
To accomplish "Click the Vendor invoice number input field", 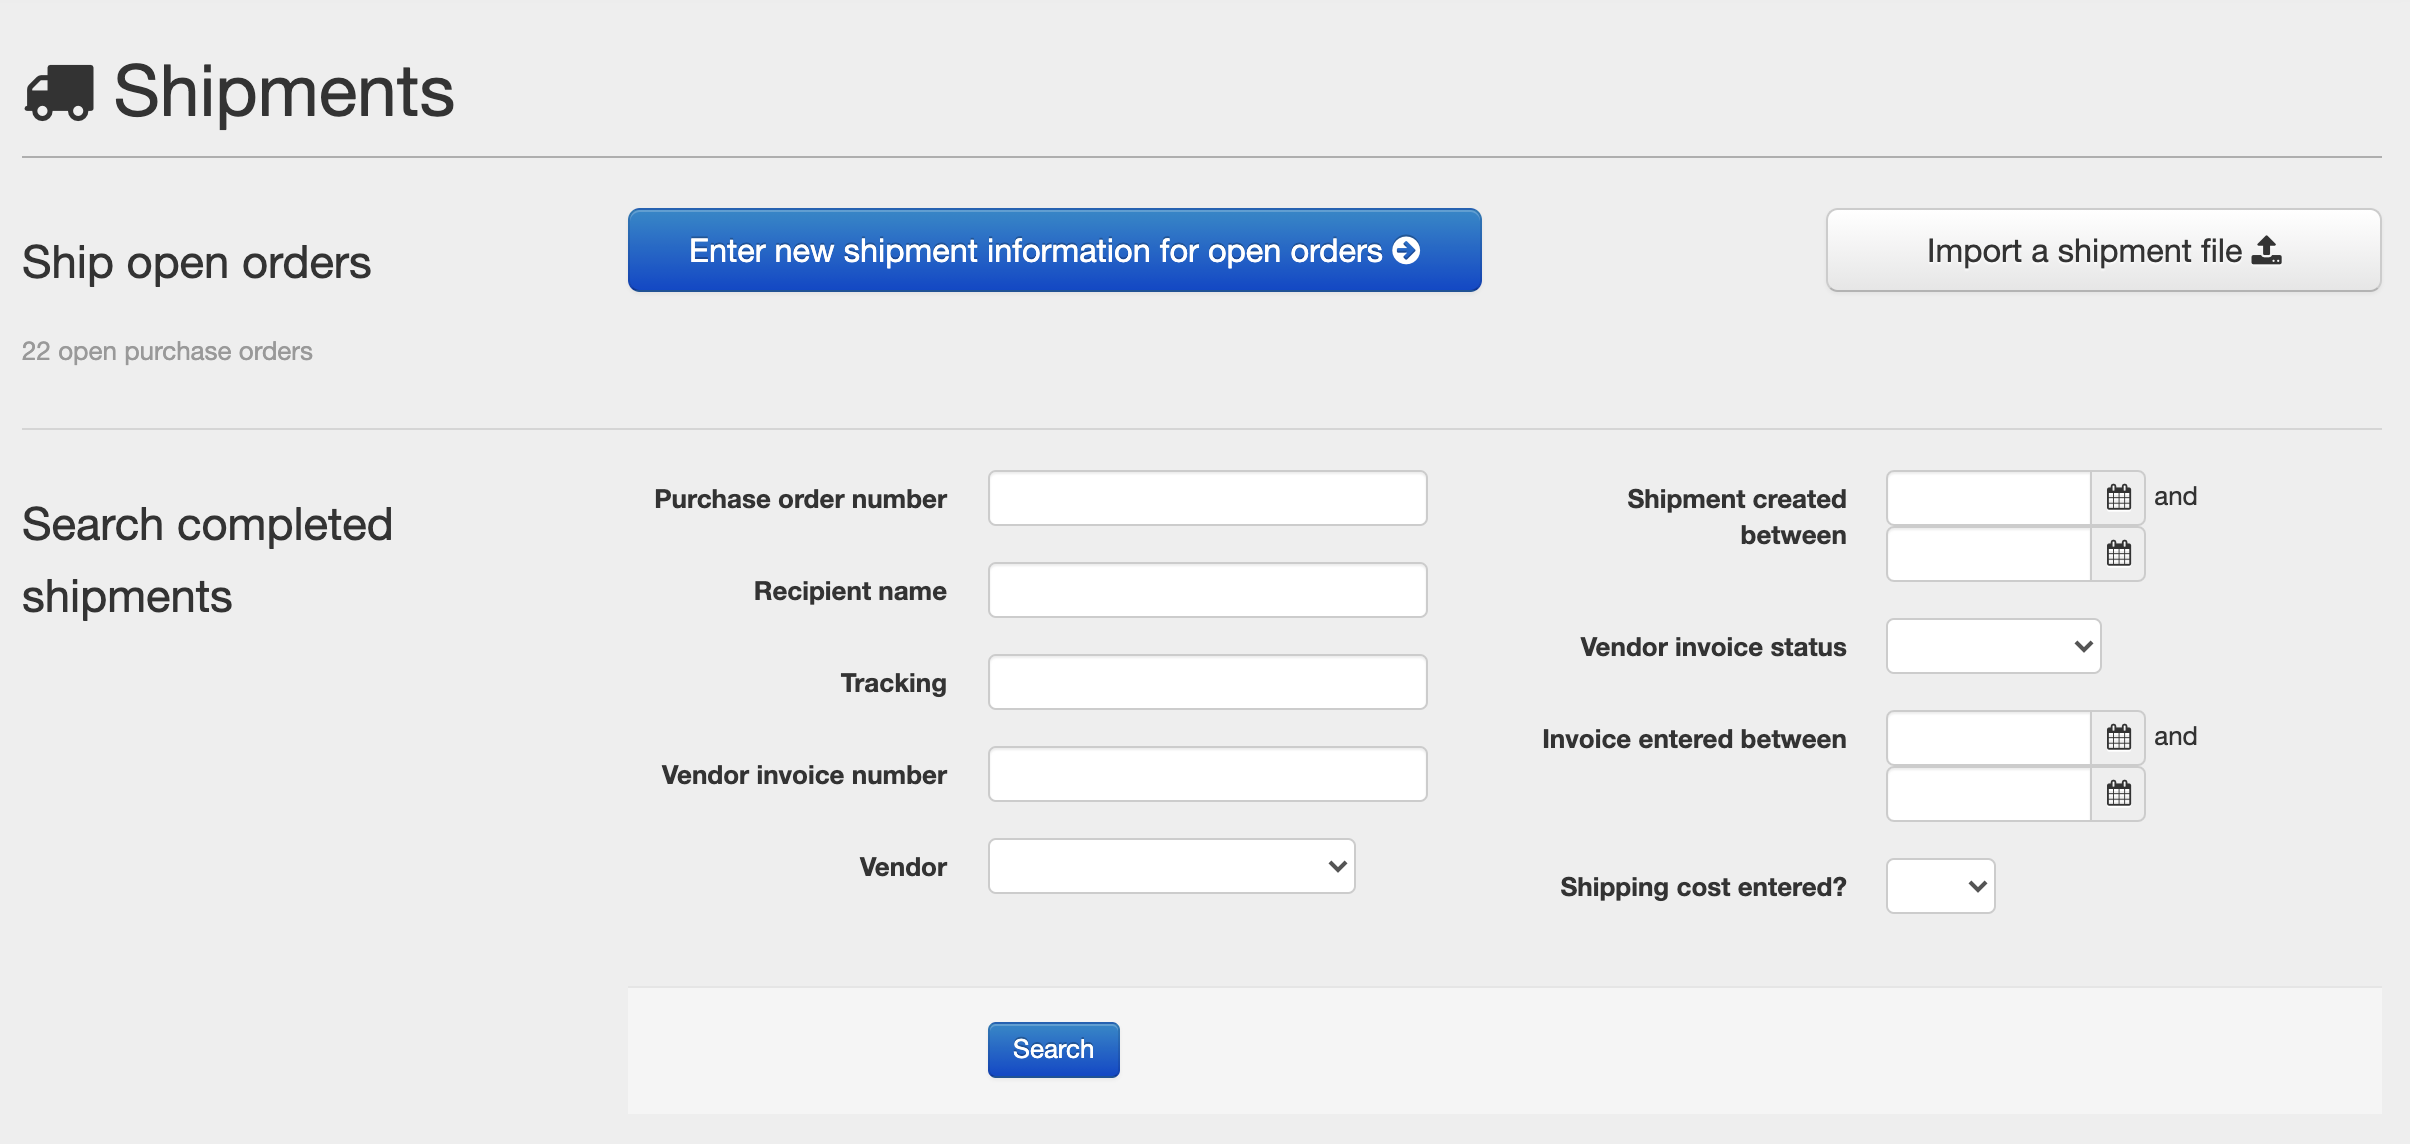I will click(x=1206, y=773).
